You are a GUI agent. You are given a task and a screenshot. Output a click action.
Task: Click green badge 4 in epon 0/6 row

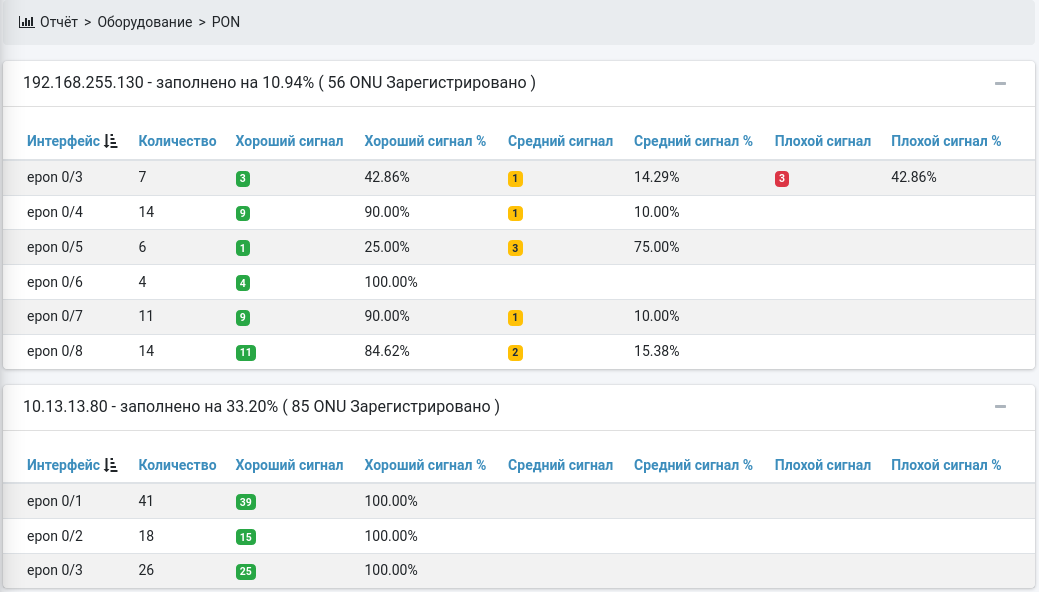(243, 283)
